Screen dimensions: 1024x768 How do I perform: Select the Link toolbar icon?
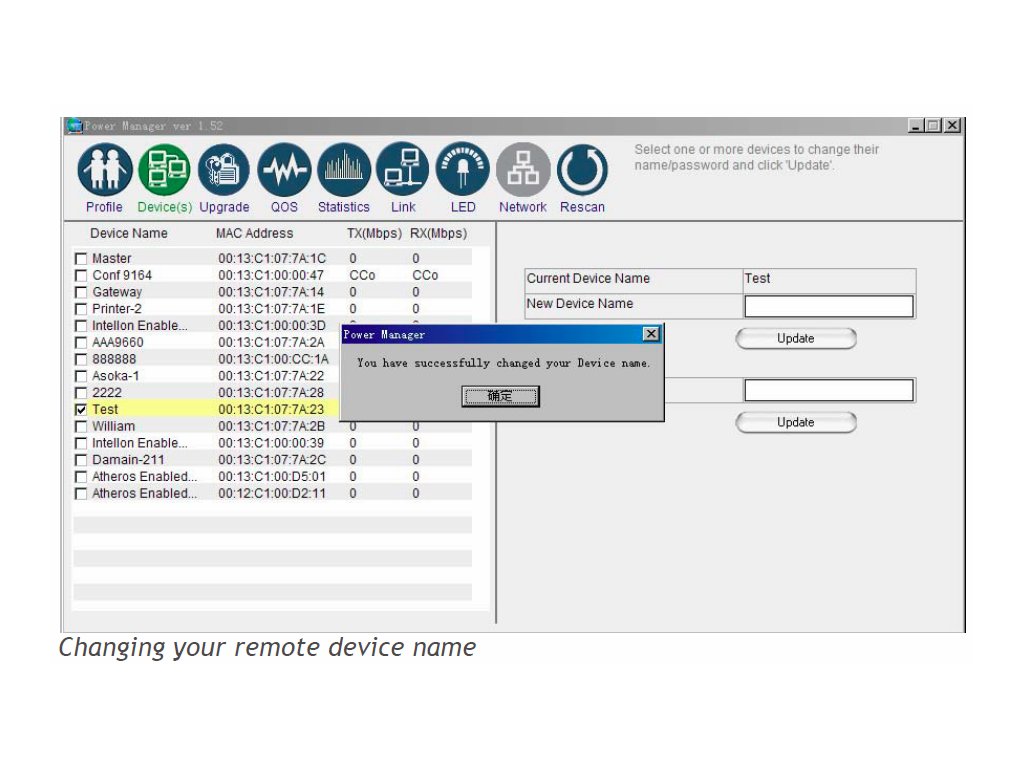point(403,170)
